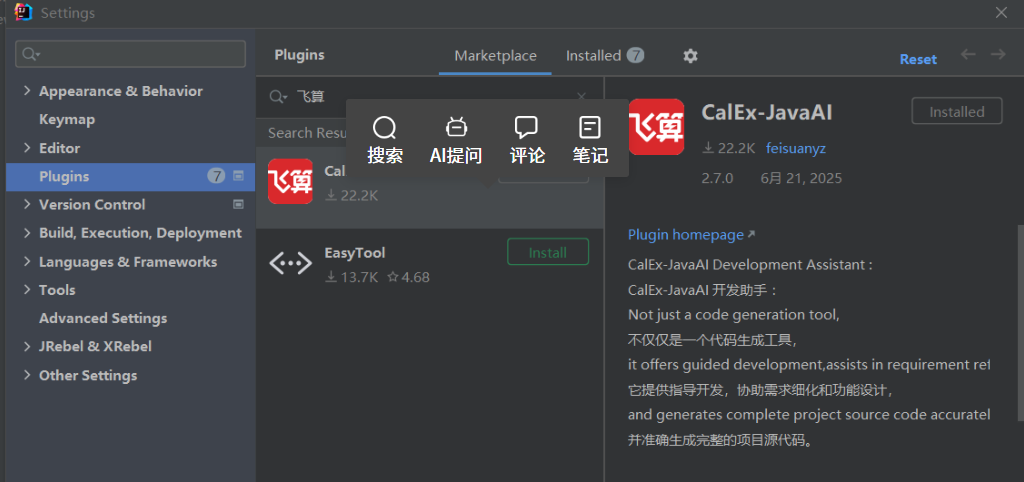Viewport: 1024px width, 482px height.
Task: Click the AI提问 robot icon
Action: [456, 127]
